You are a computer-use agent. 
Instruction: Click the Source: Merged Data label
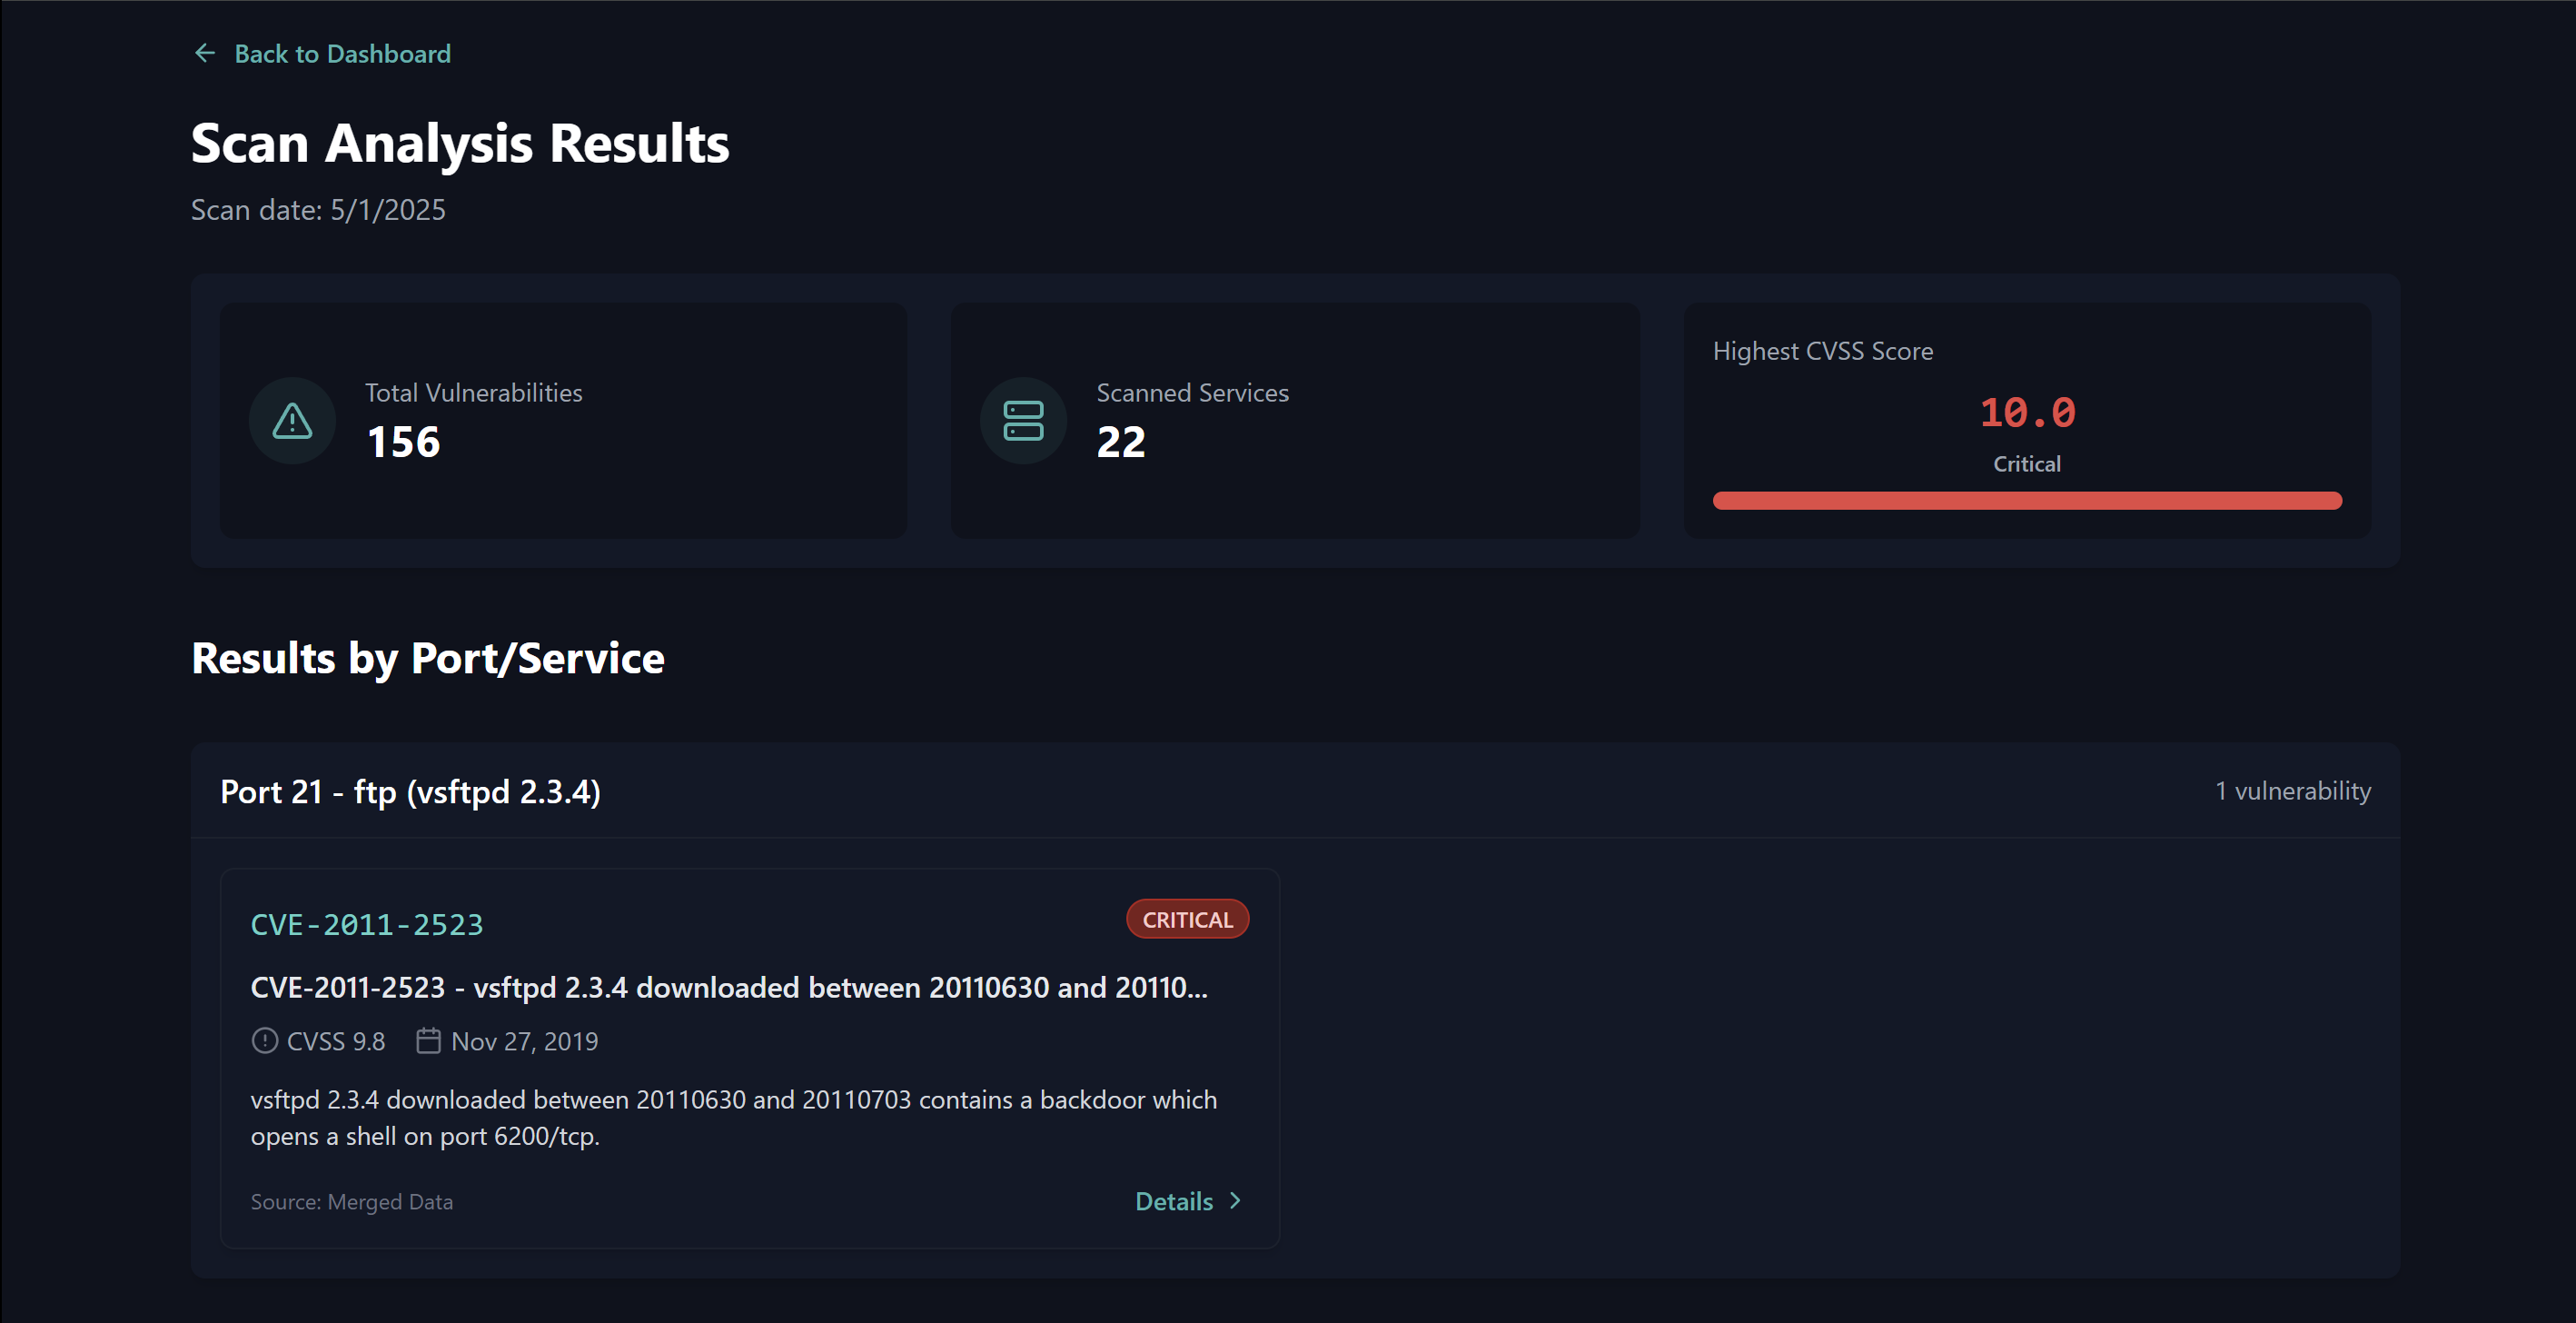pos(352,1201)
